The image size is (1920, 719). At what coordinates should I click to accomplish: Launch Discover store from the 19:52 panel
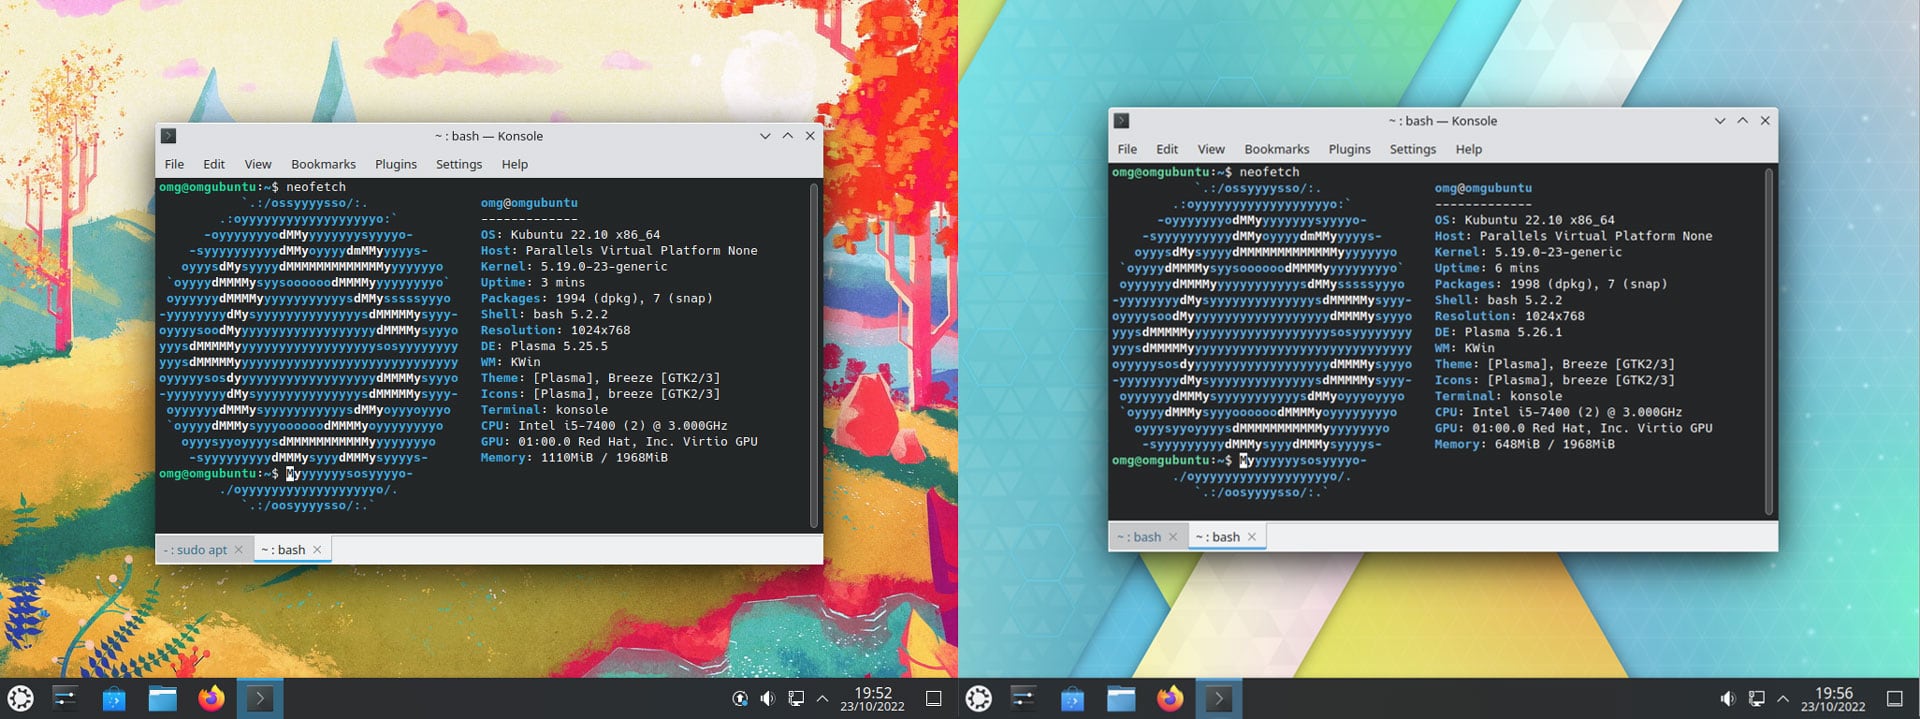(x=114, y=698)
